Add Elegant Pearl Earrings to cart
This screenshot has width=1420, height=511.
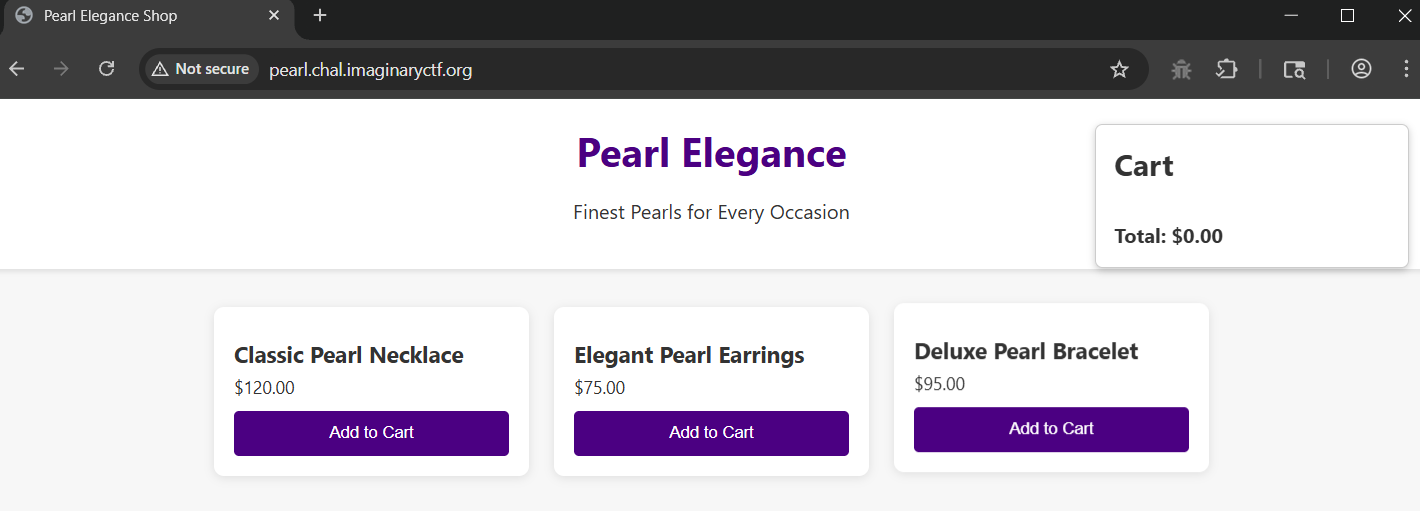tap(711, 433)
